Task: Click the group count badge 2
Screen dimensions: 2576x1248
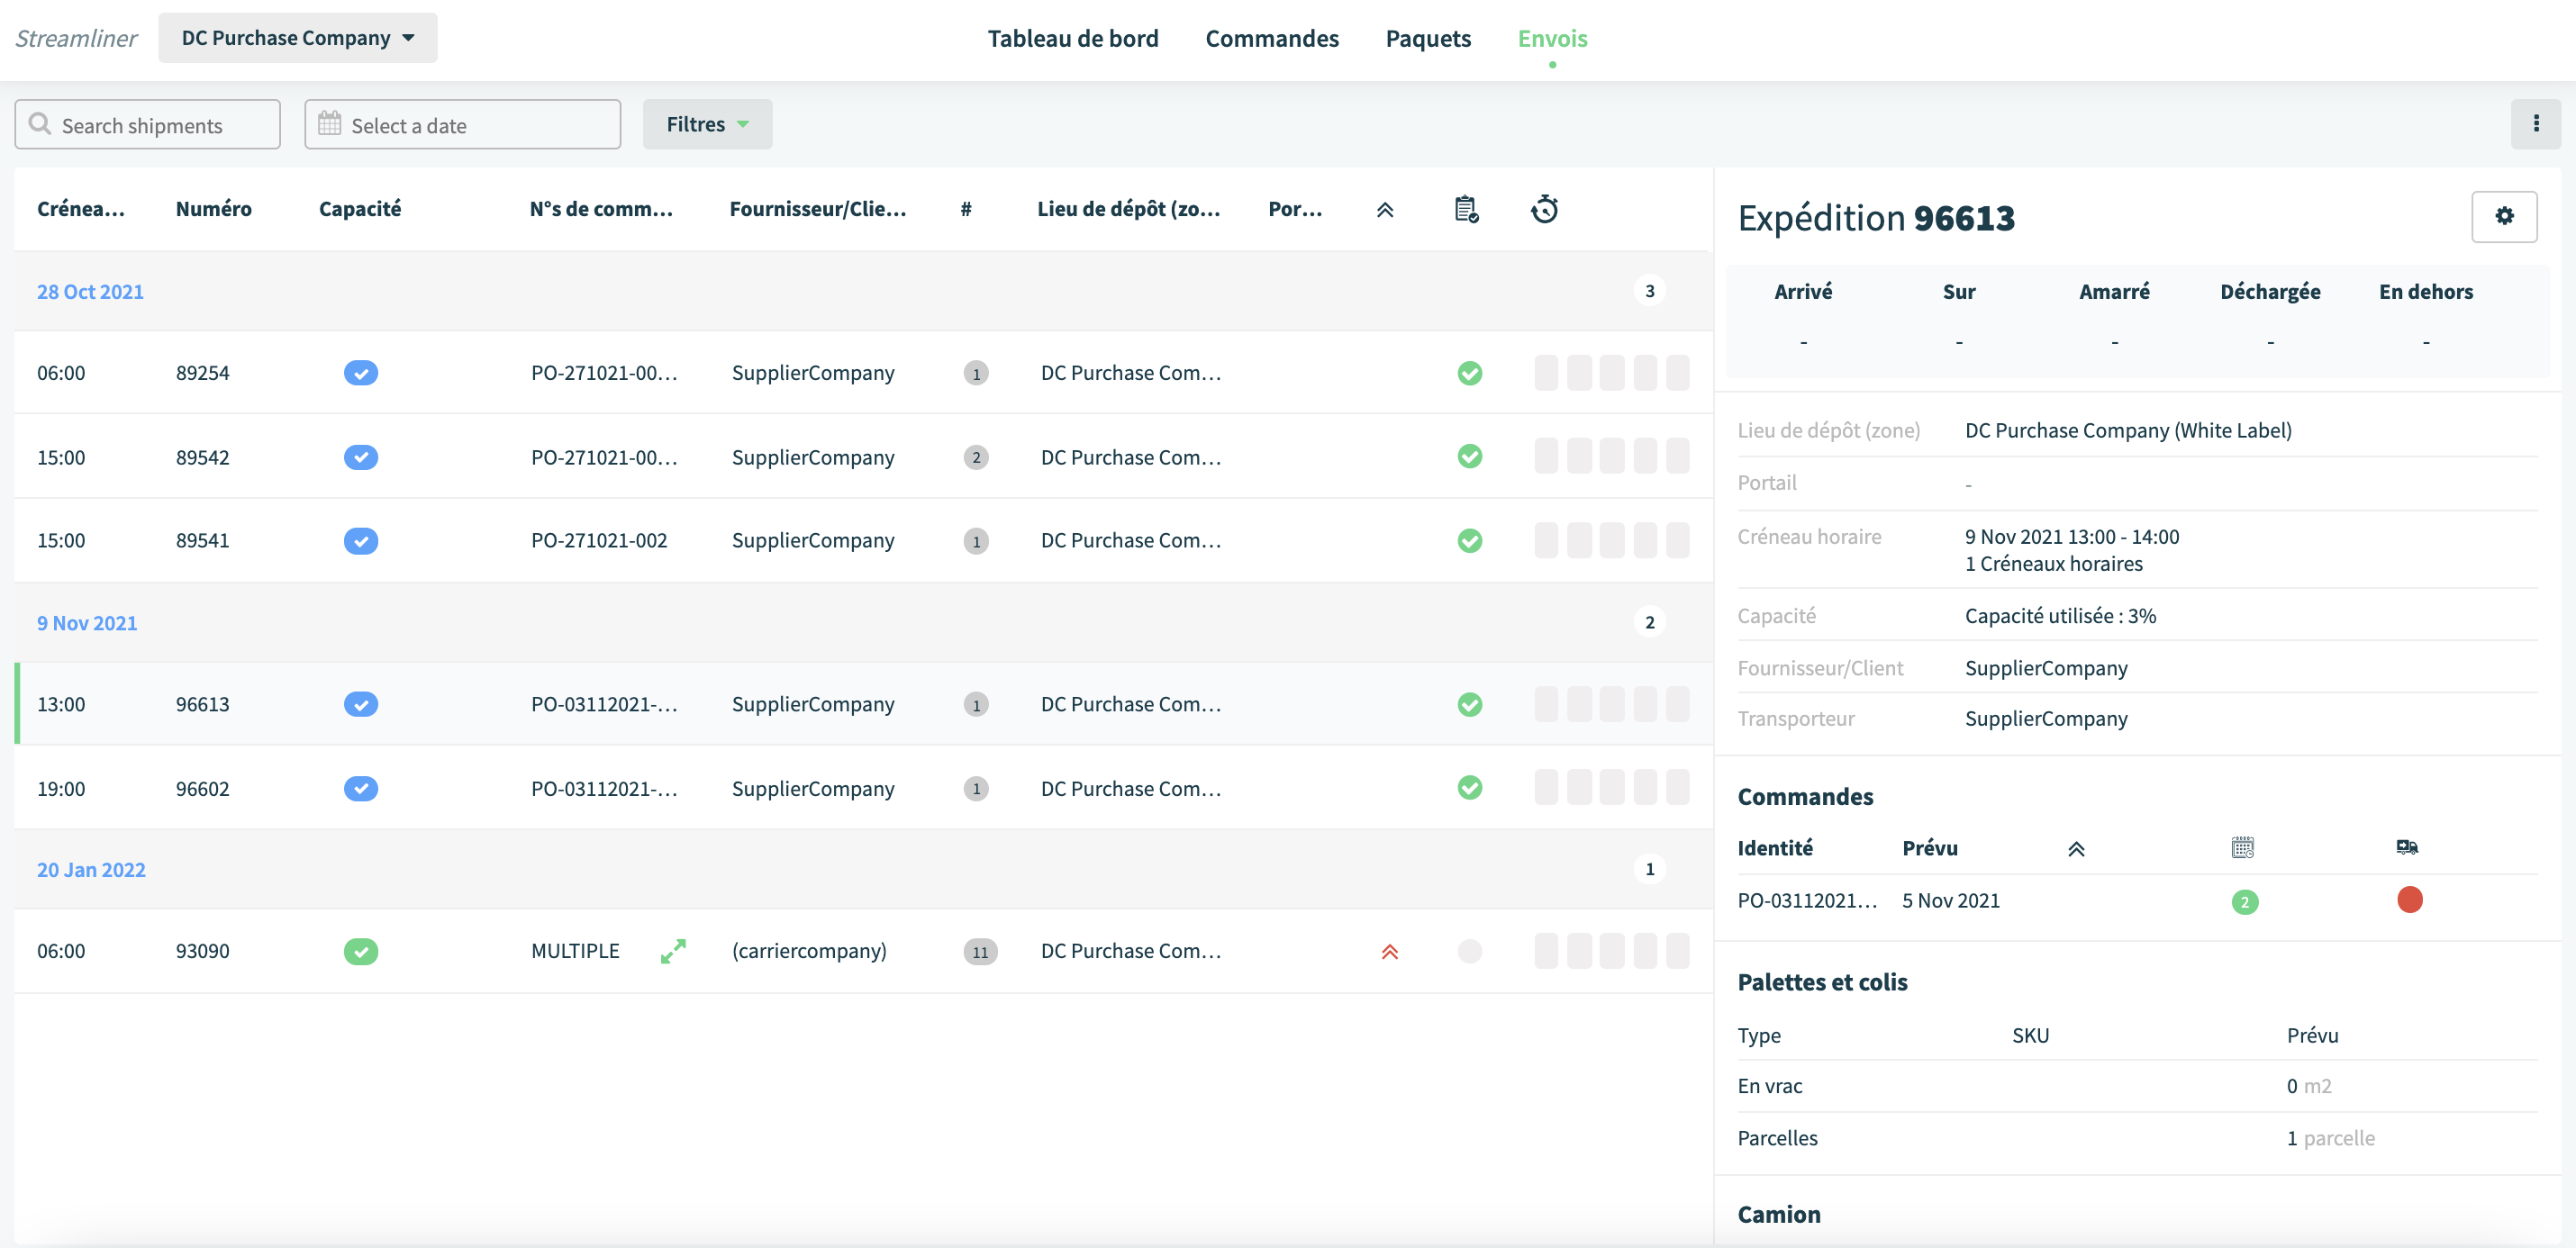Action: 1649,622
